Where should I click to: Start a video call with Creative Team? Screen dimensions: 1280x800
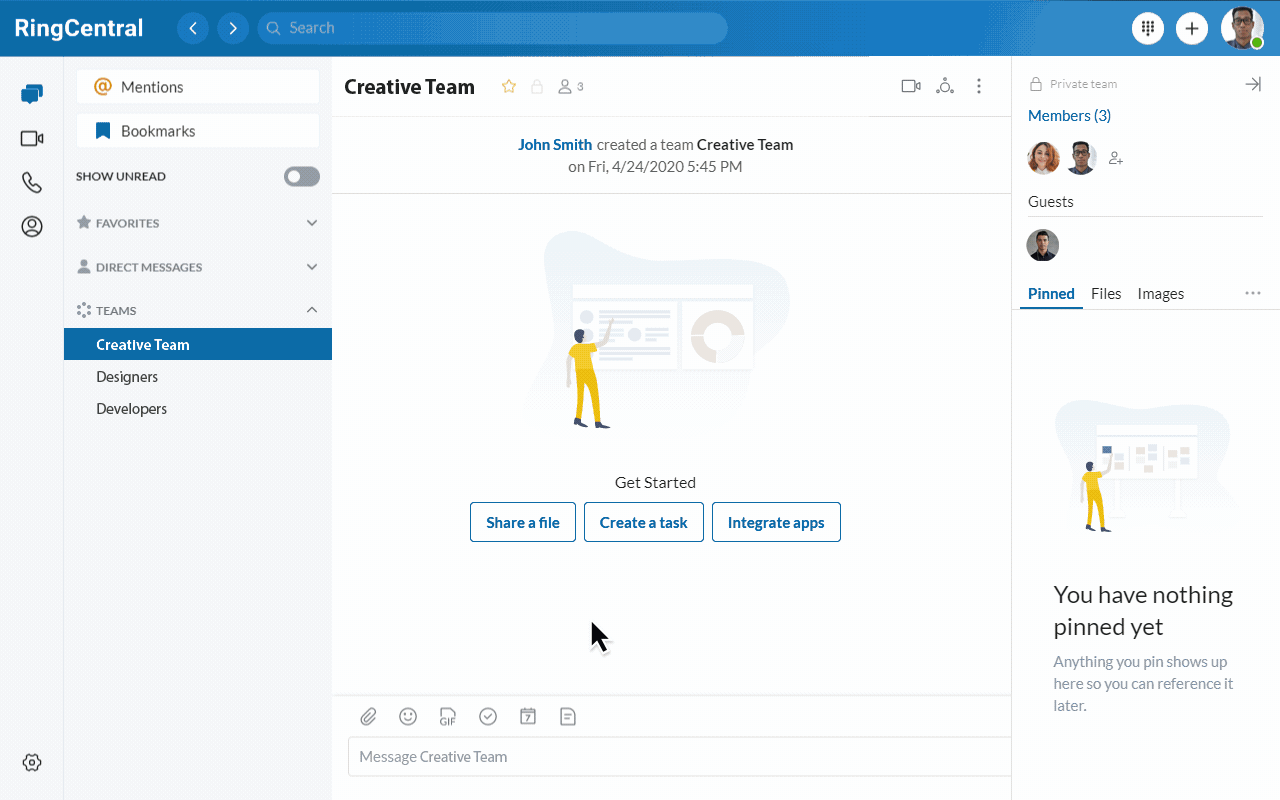[x=910, y=87]
